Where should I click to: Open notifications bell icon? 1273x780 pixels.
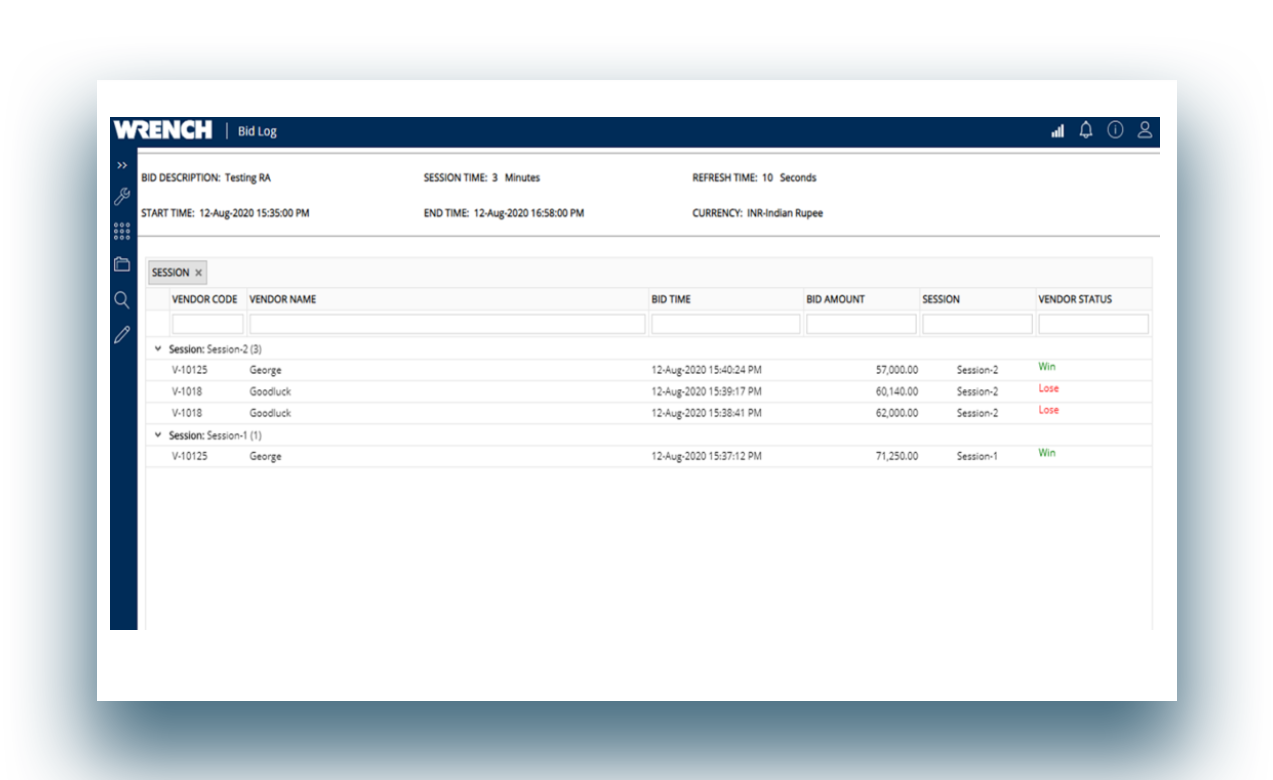[x=1086, y=130]
